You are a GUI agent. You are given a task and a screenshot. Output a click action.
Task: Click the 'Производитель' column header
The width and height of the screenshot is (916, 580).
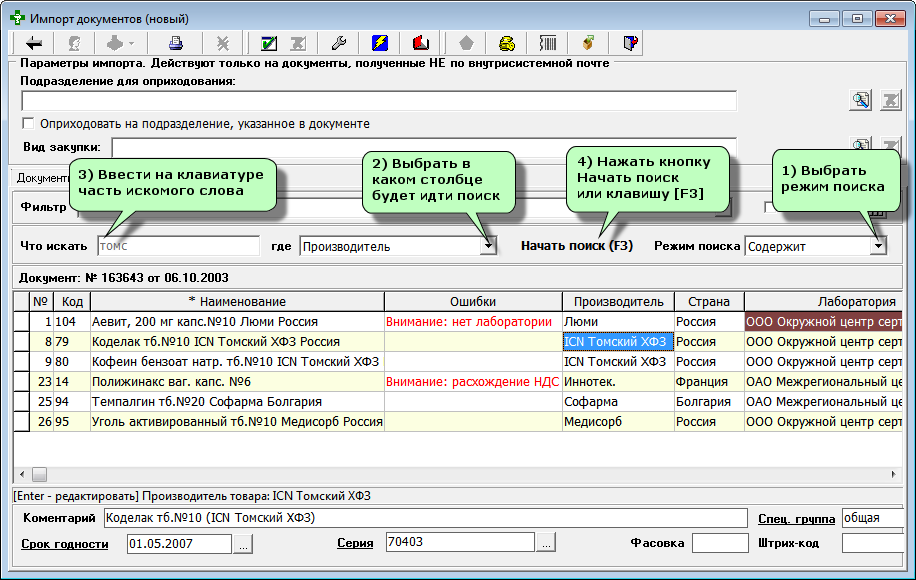click(617, 301)
